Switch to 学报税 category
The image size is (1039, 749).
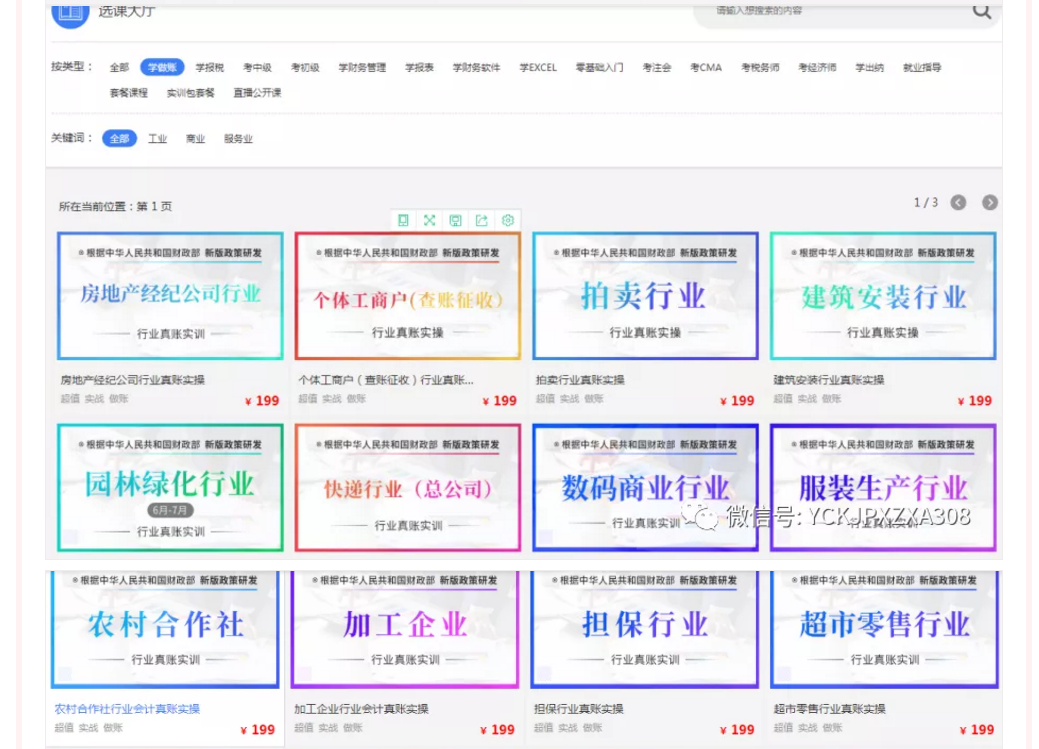point(210,68)
